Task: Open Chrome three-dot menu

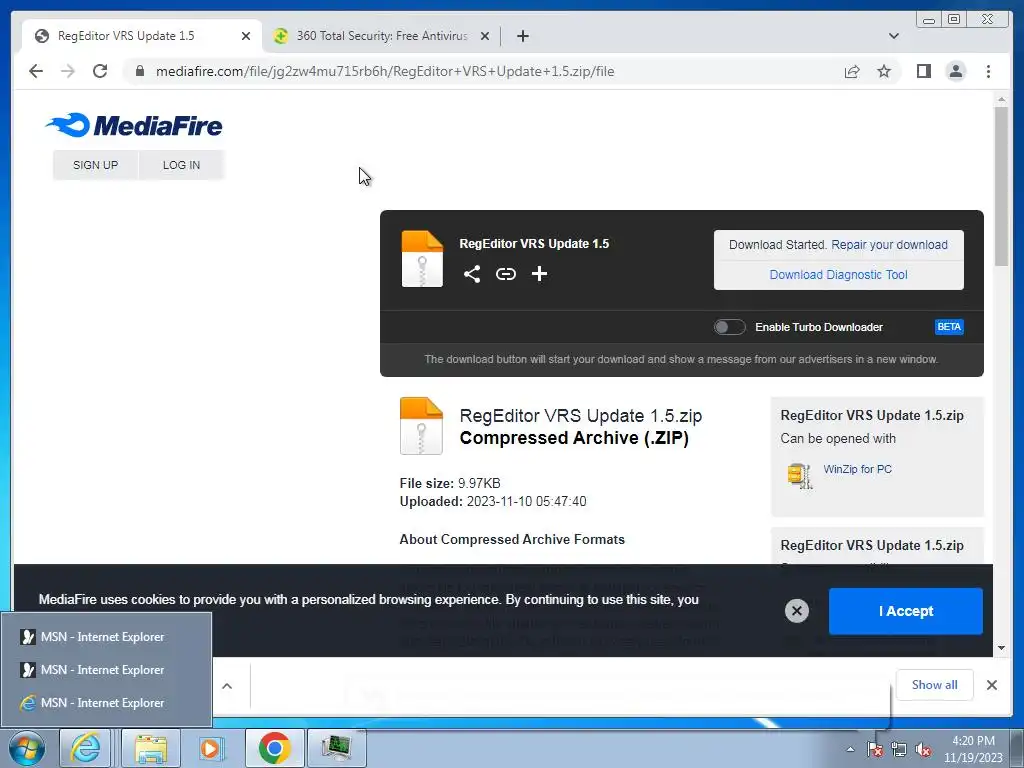Action: (988, 71)
